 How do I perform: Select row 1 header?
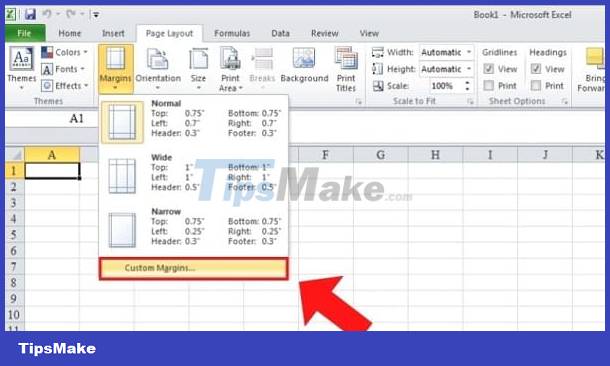(x=14, y=171)
